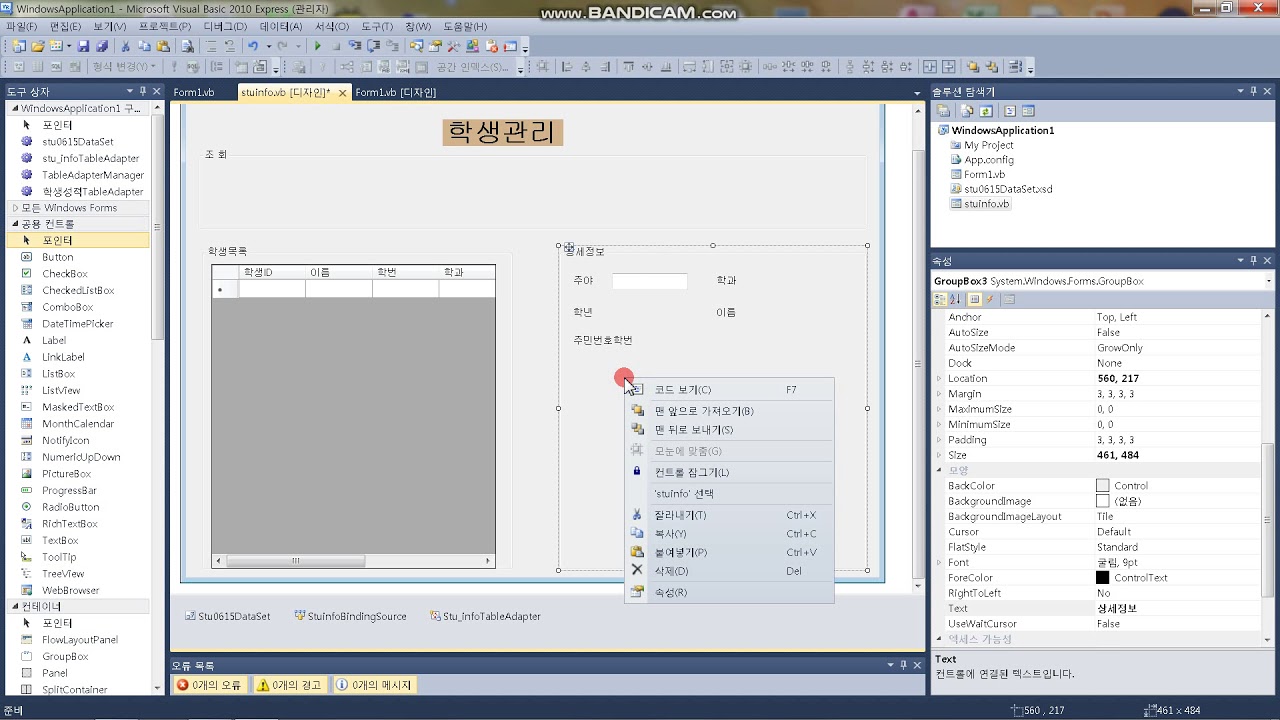This screenshot has height=720, width=1280.
Task: Click the 주야 textbox on the form
Action: coord(650,281)
